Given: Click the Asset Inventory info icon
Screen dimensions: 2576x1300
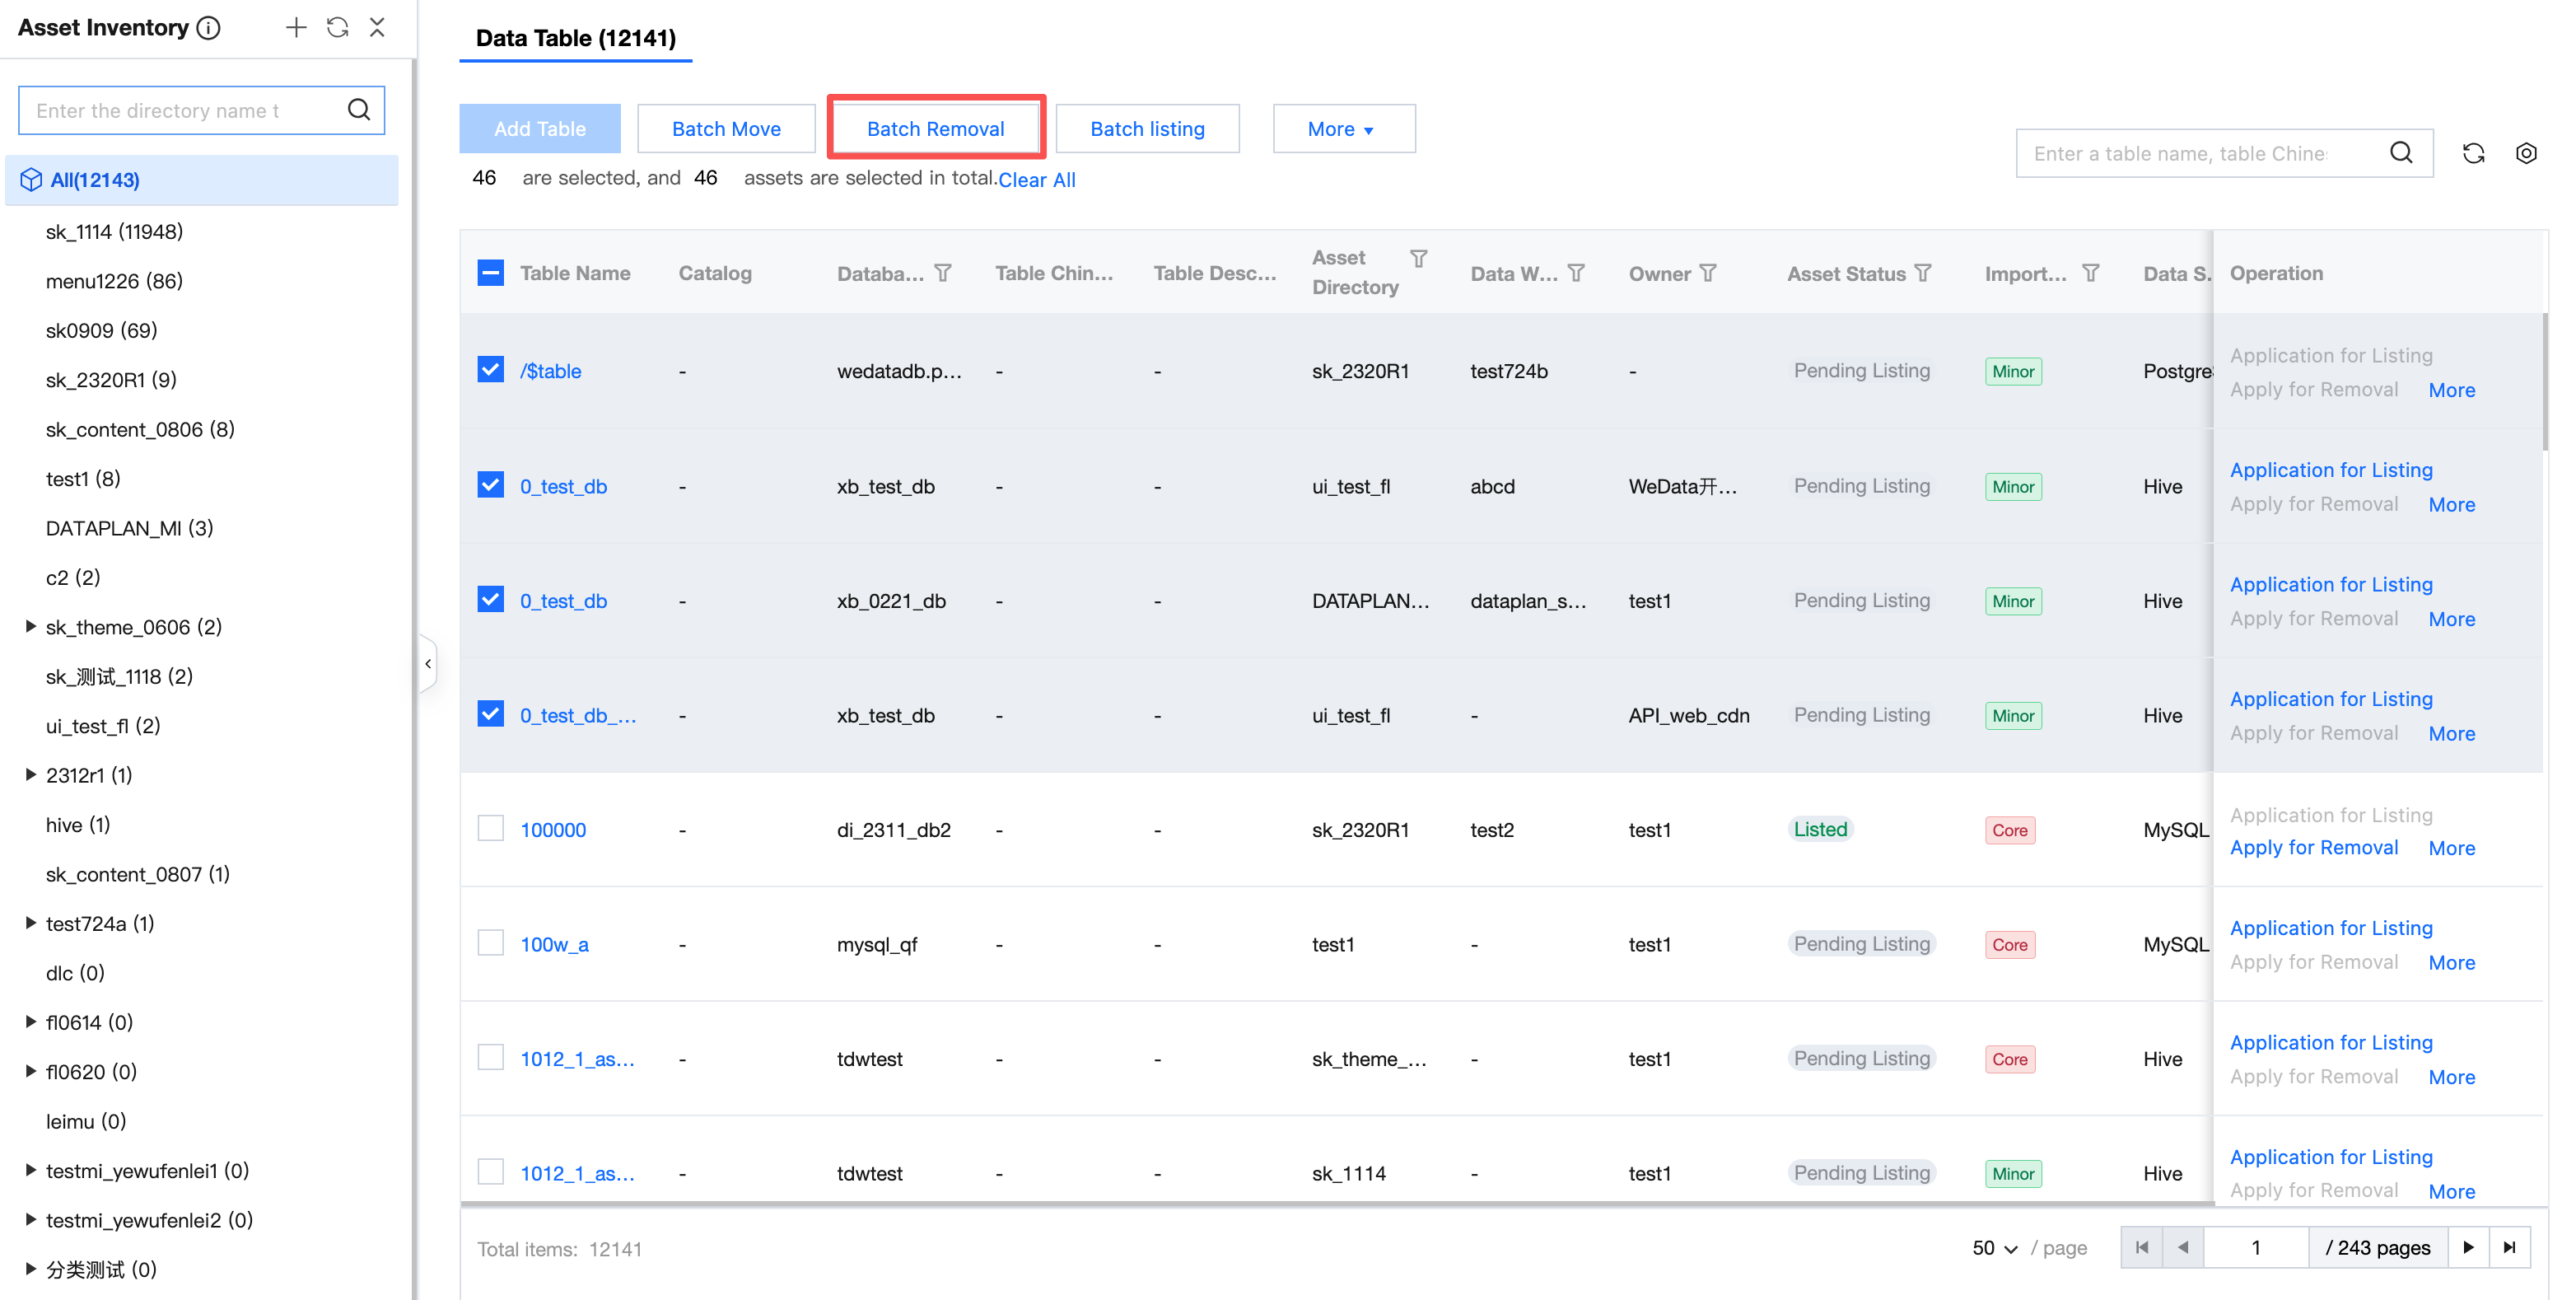Looking at the screenshot, I should click(x=209, y=28).
